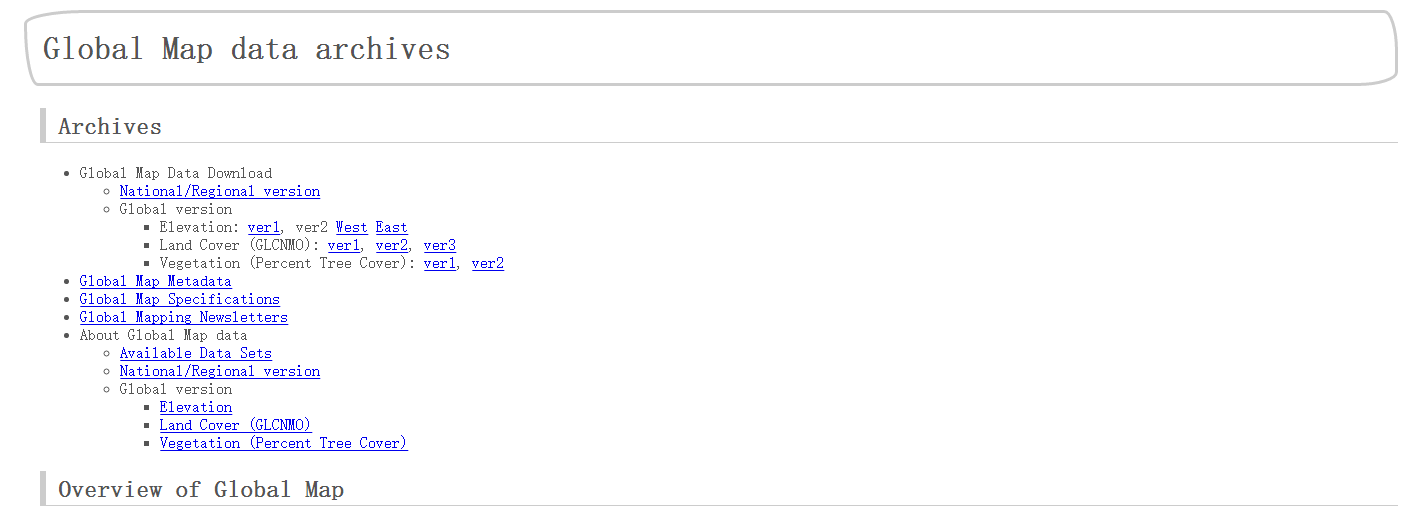Open Vegetation Percent Tree Cover ver2 link
Image resolution: width=1425 pixels, height=517 pixels.
pos(488,263)
